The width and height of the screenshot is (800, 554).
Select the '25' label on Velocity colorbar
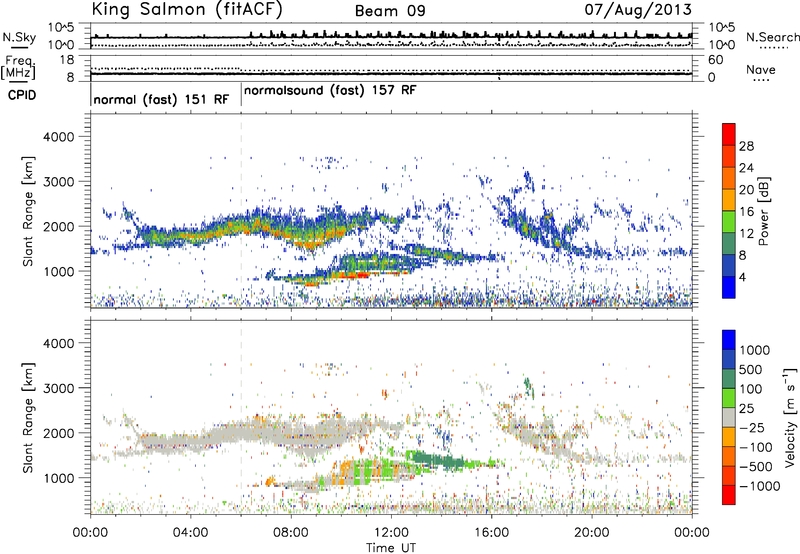tap(746, 408)
